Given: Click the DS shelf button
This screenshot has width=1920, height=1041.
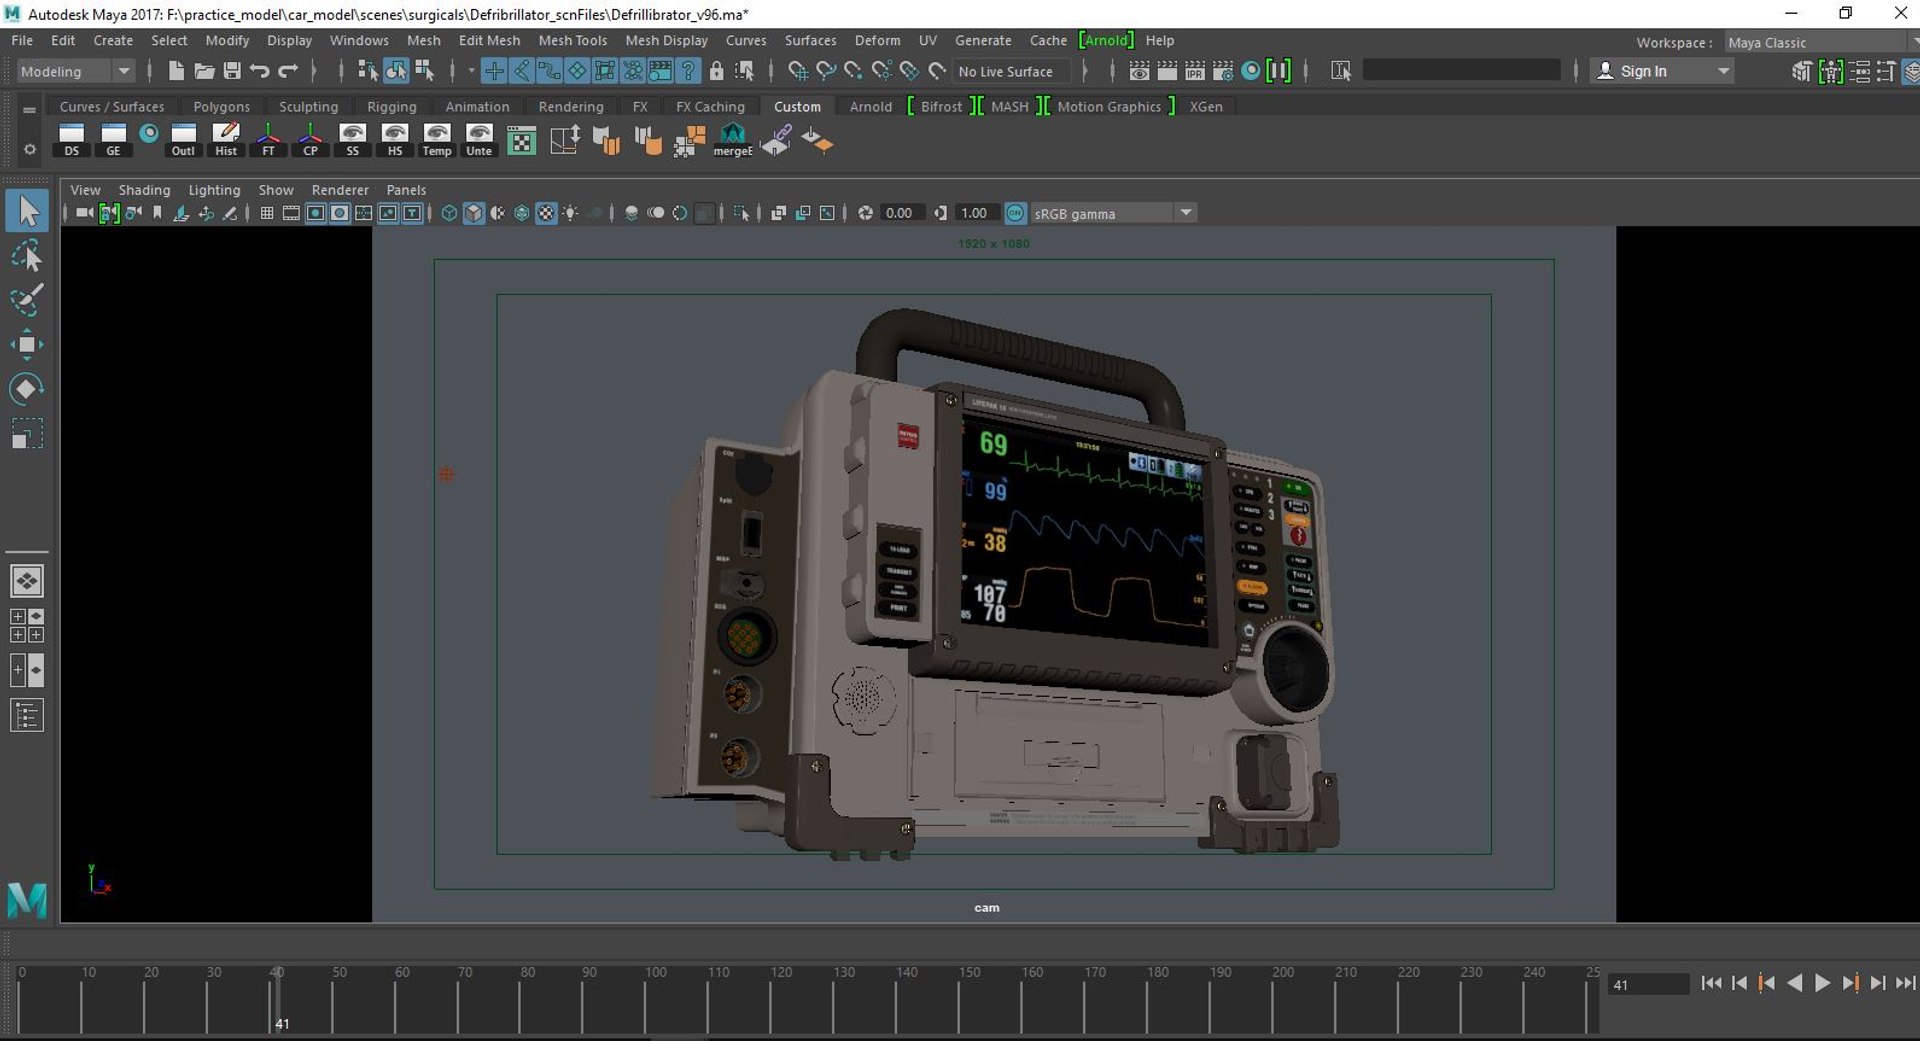Looking at the screenshot, I should (71, 140).
